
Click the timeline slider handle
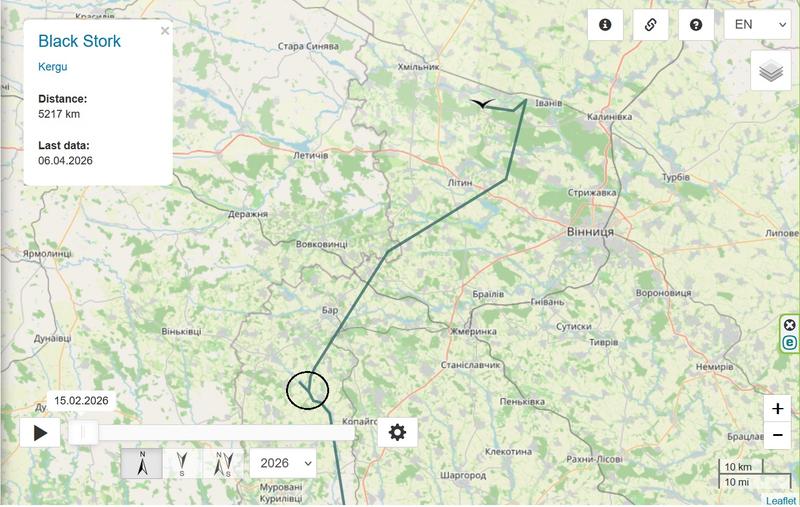point(83,433)
